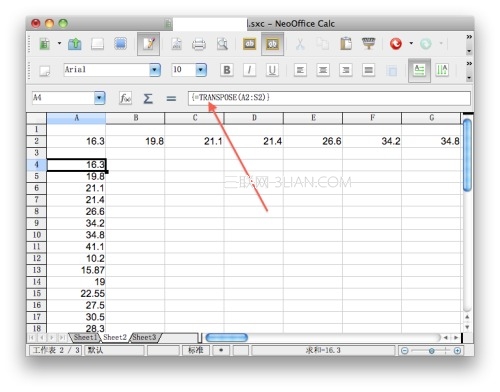
Task: Click the last sheet navigation arrow
Action: point(62,338)
